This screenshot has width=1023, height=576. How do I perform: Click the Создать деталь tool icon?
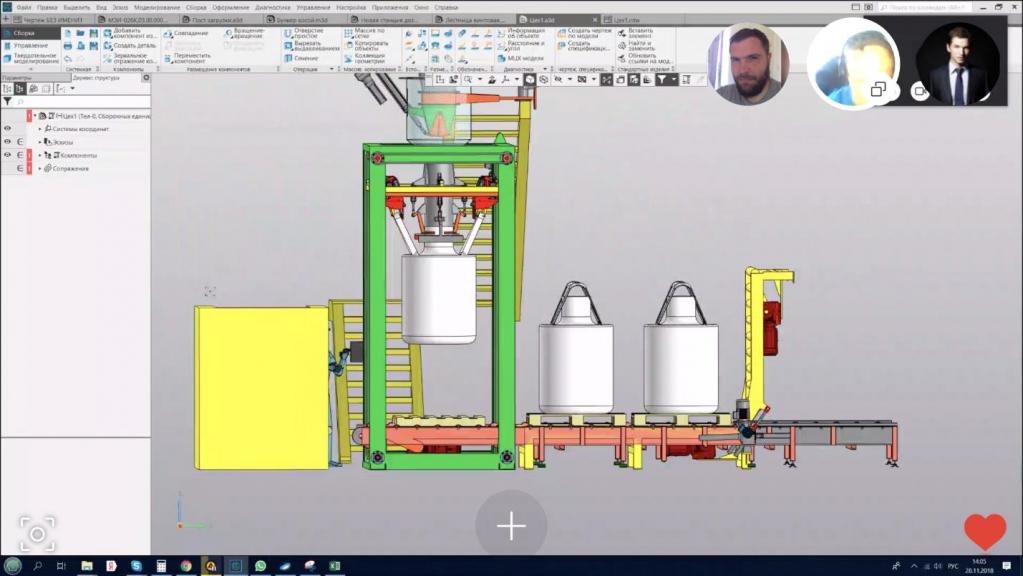click(108, 46)
